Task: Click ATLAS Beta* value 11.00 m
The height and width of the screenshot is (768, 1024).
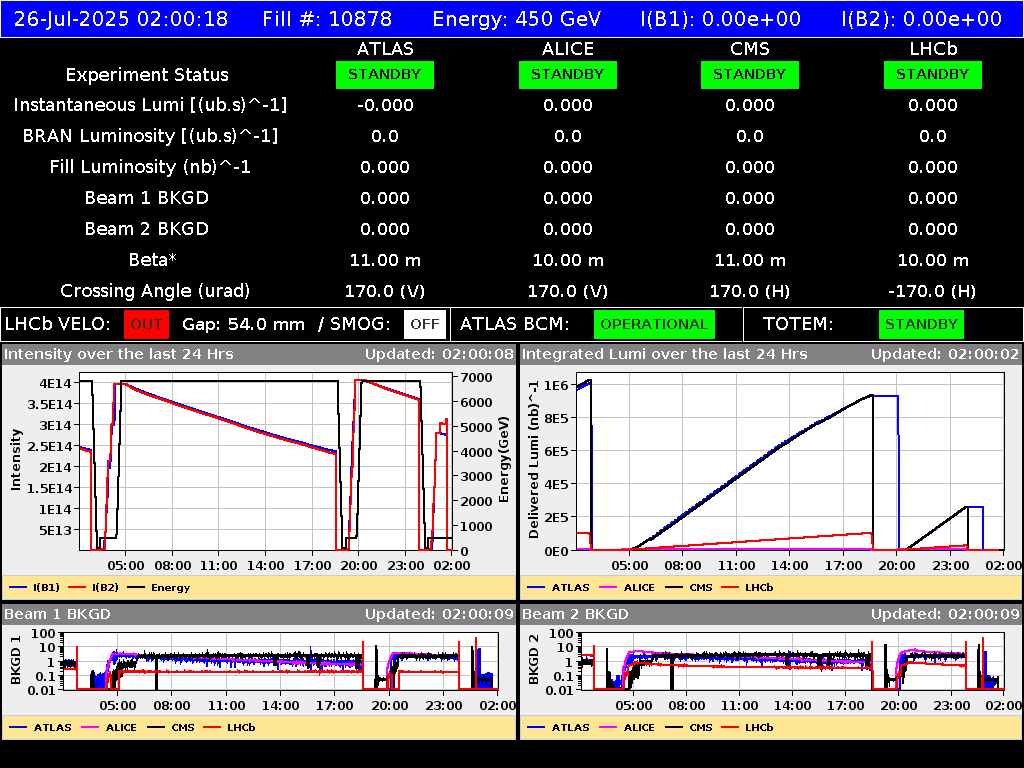Action: click(385, 261)
